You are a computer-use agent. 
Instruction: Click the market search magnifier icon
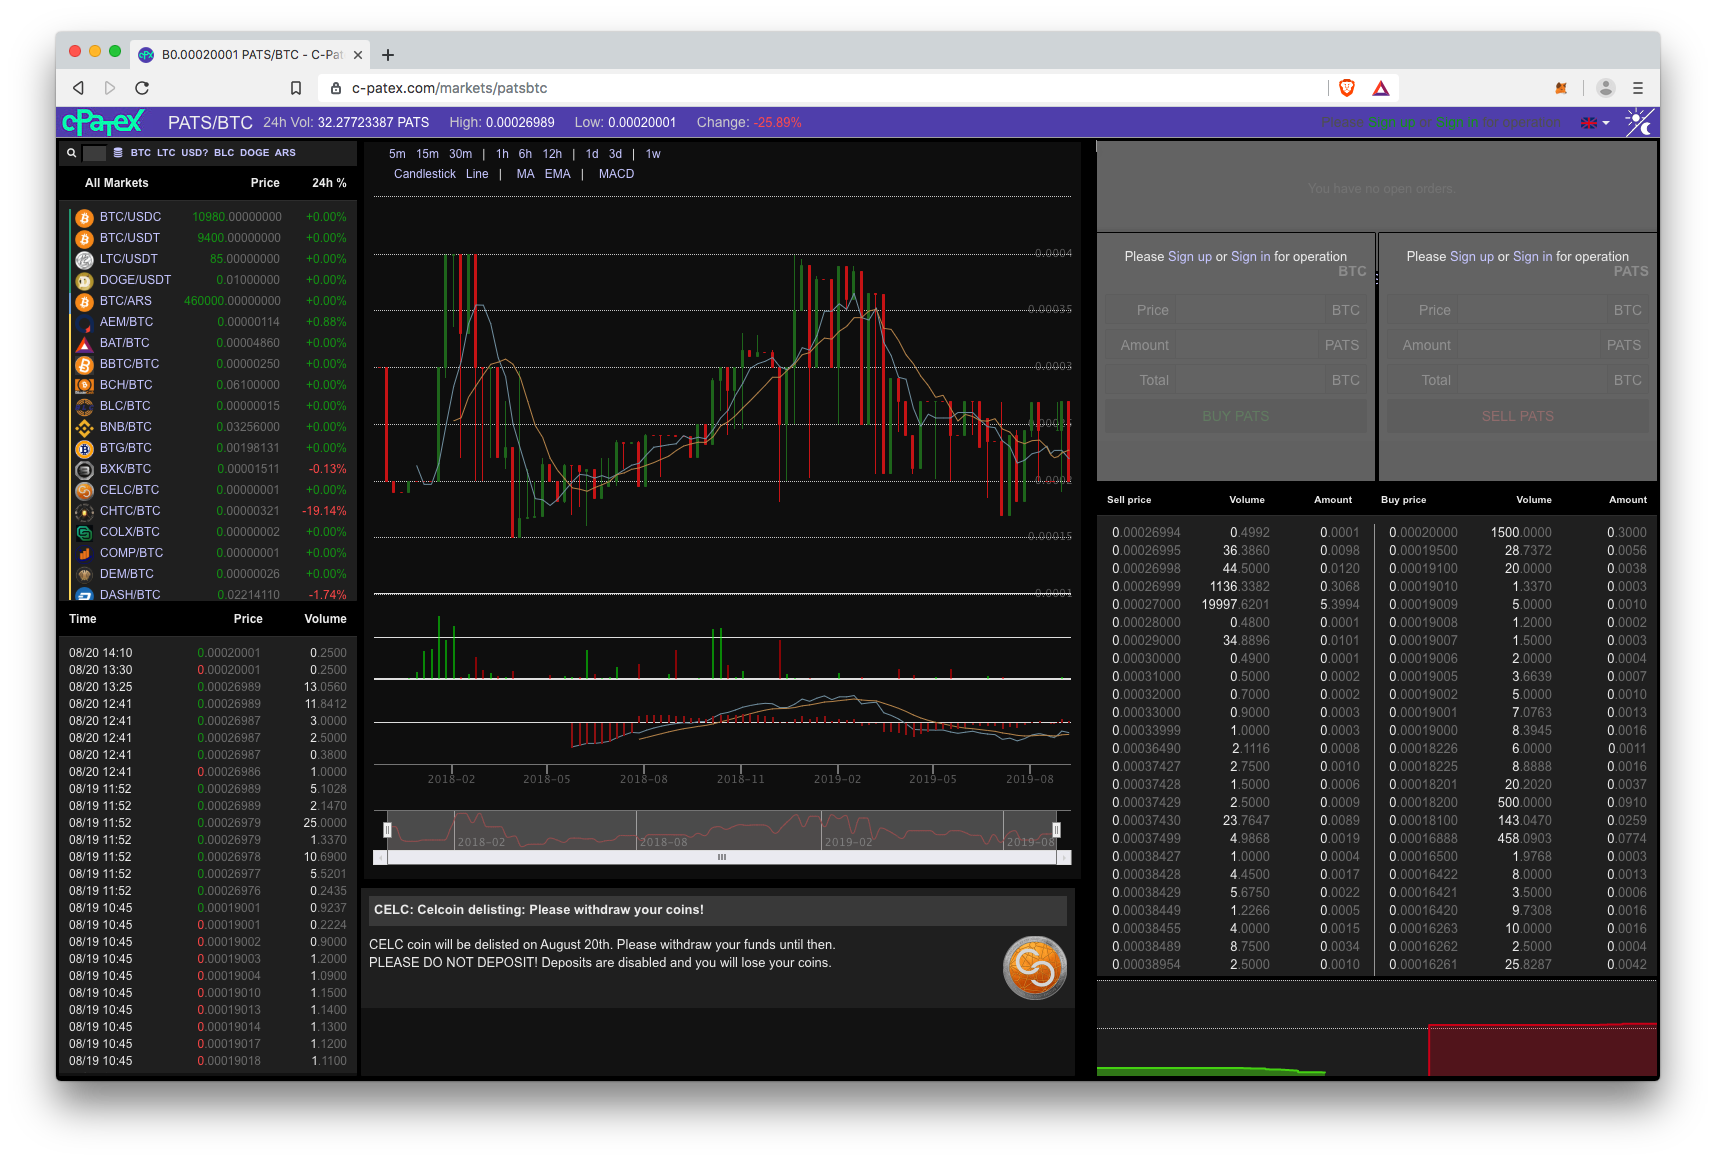72,153
